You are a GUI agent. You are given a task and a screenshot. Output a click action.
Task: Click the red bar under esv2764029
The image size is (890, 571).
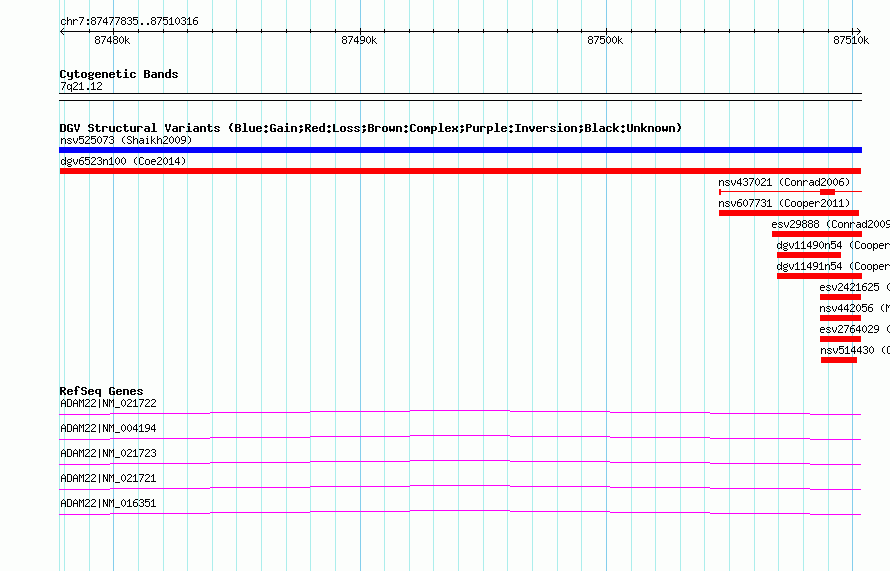[840, 339]
